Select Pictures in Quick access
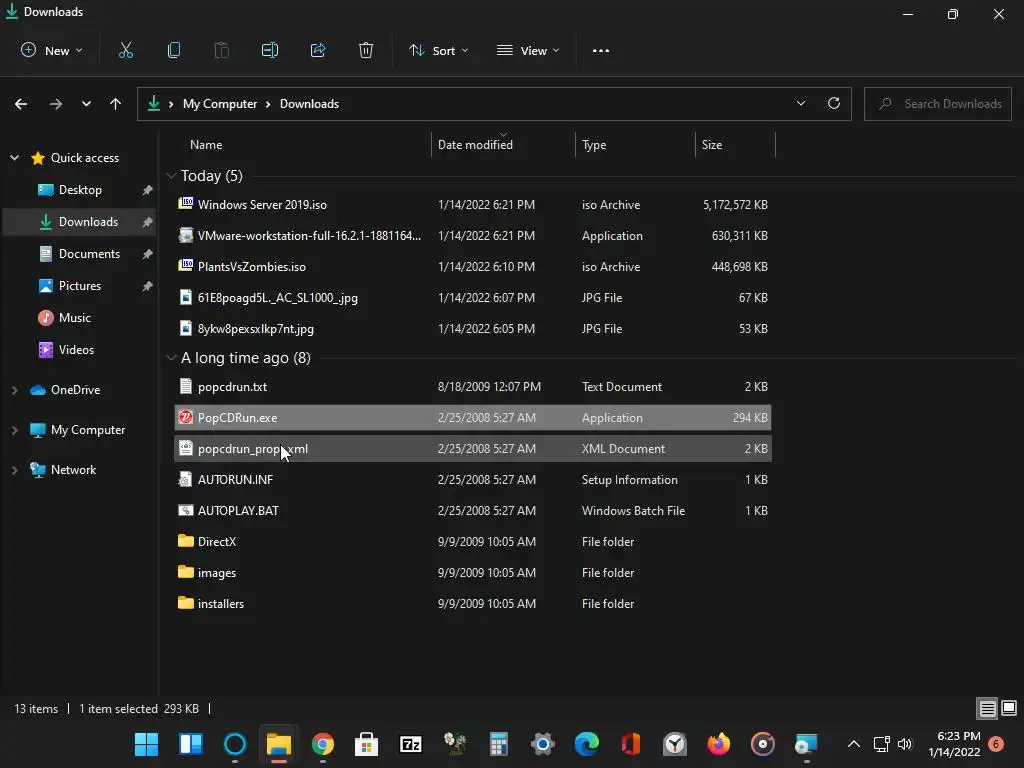Image resolution: width=1024 pixels, height=768 pixels. click(x=78, y=286)
